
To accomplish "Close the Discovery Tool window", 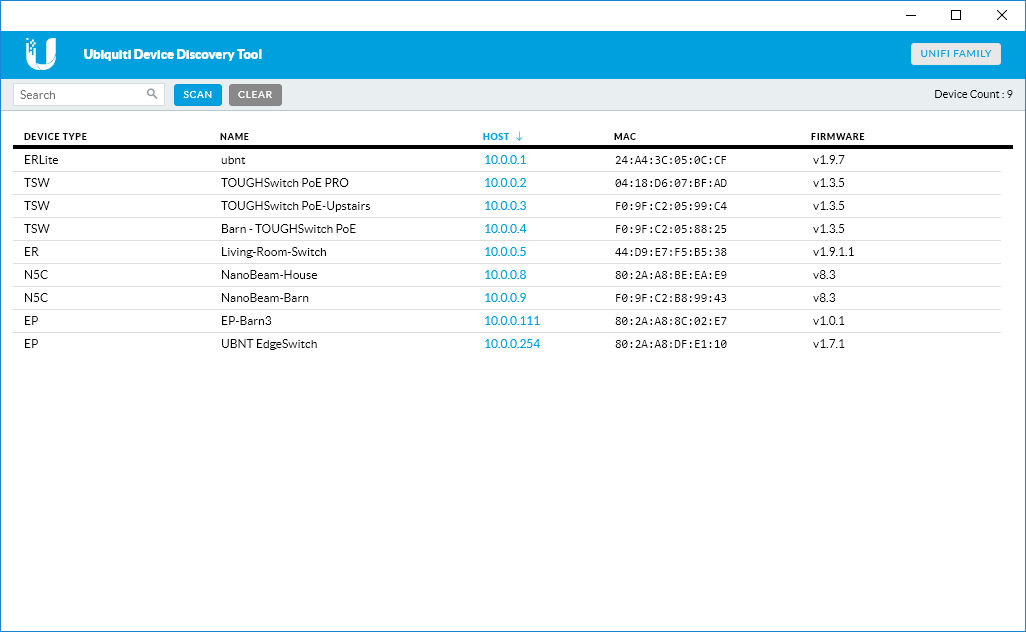I will coord(1002,15).
